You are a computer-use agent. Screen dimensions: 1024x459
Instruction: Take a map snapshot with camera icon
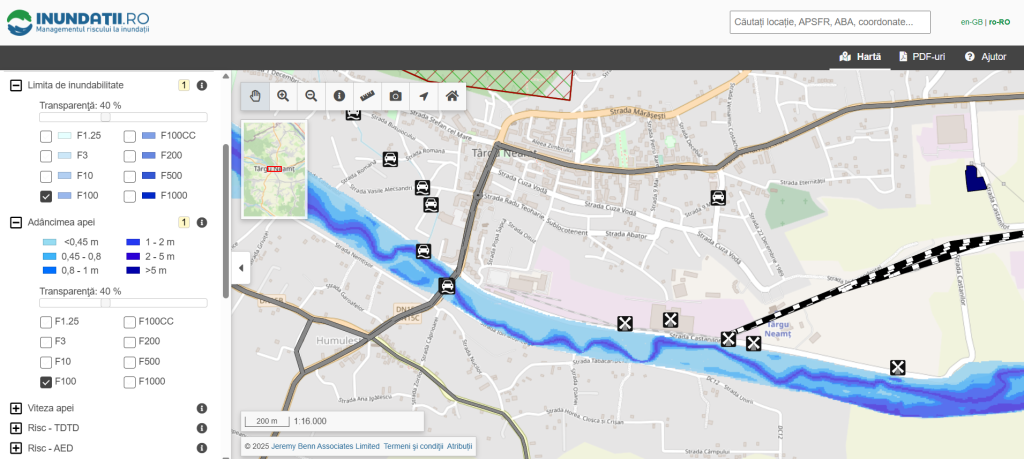coord(396,96)
